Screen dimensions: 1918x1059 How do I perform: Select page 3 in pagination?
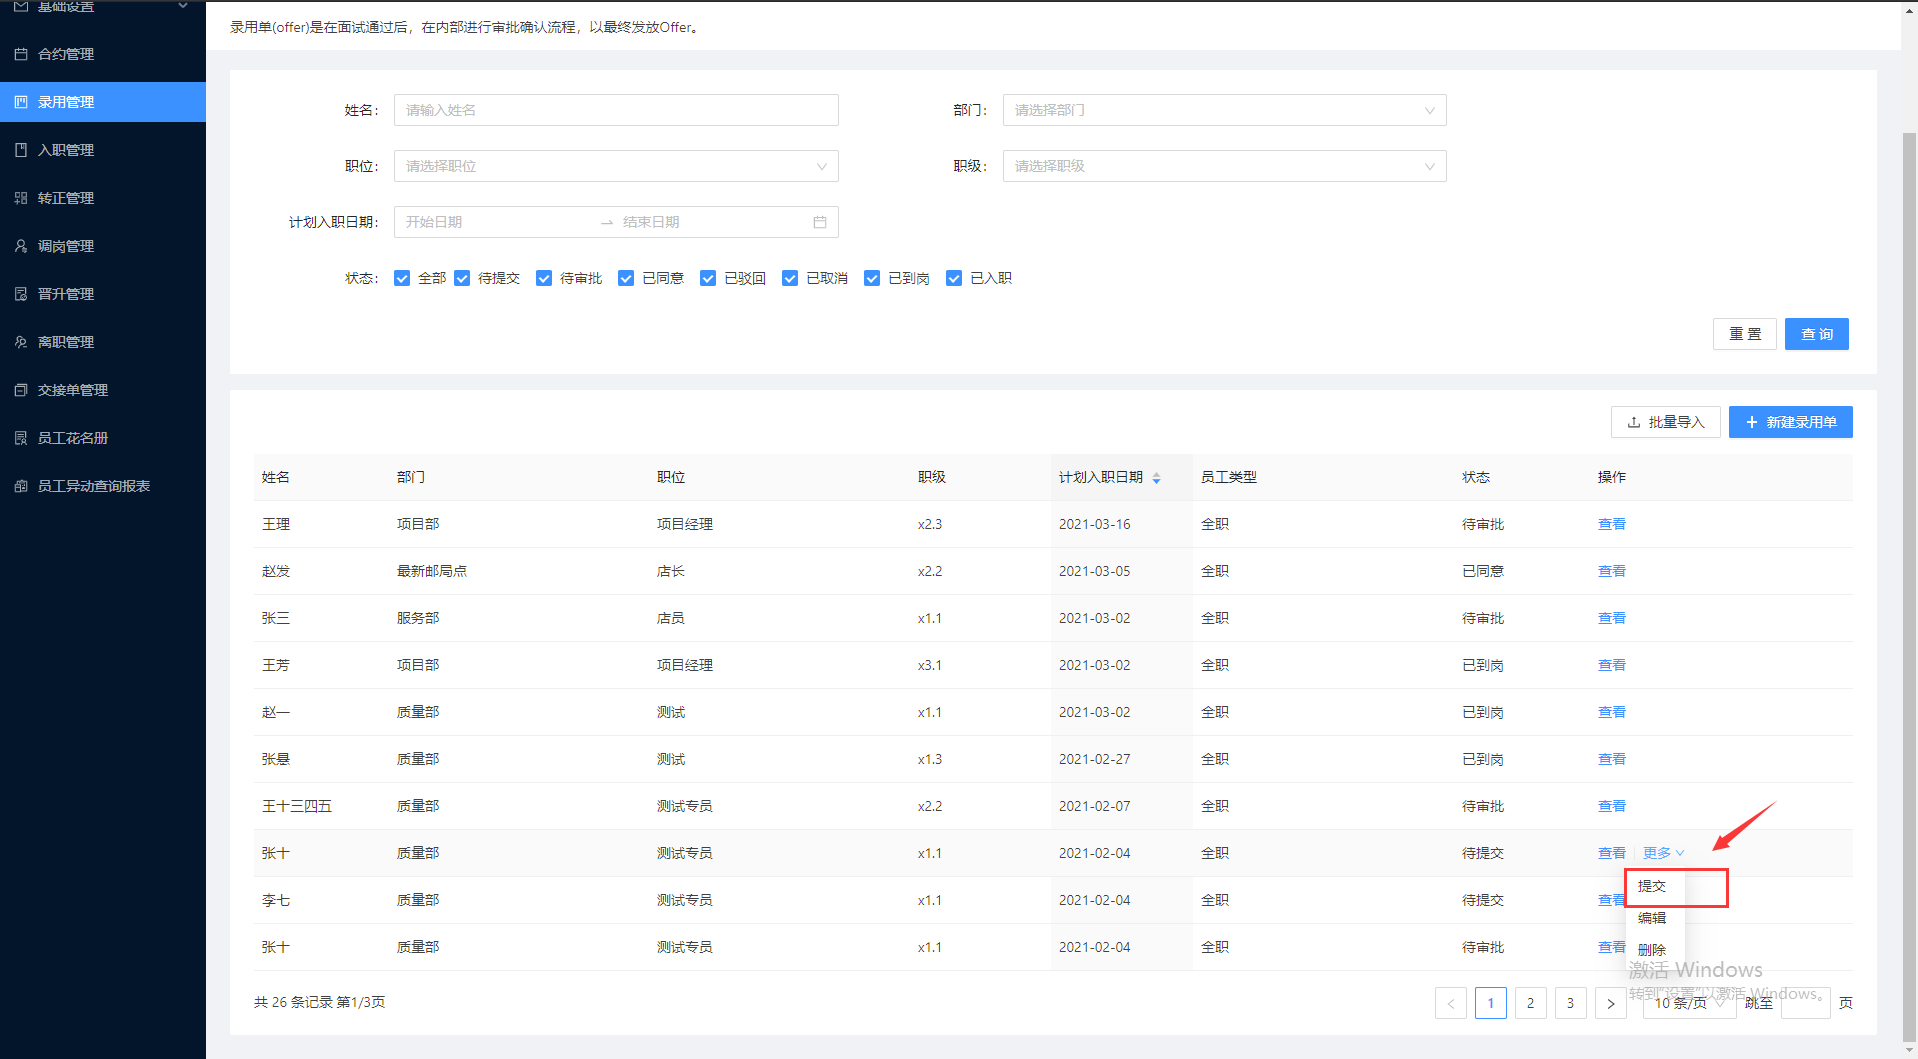pos(1571,1003)
